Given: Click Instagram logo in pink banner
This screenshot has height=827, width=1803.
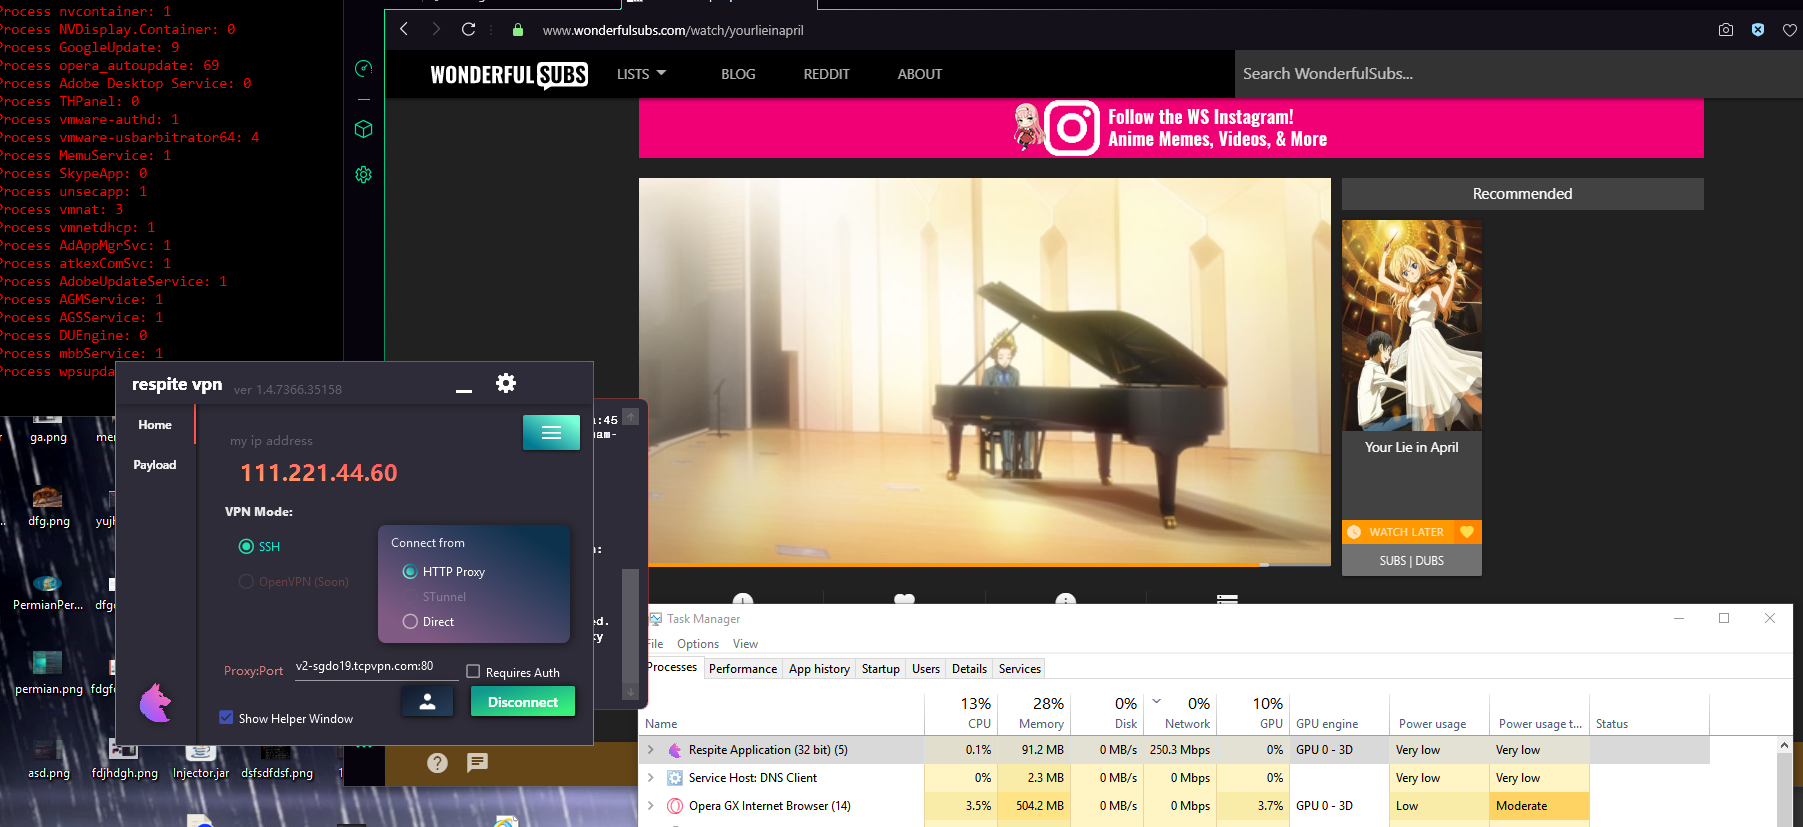Looking at the screenshot, I should (1072, 128).
